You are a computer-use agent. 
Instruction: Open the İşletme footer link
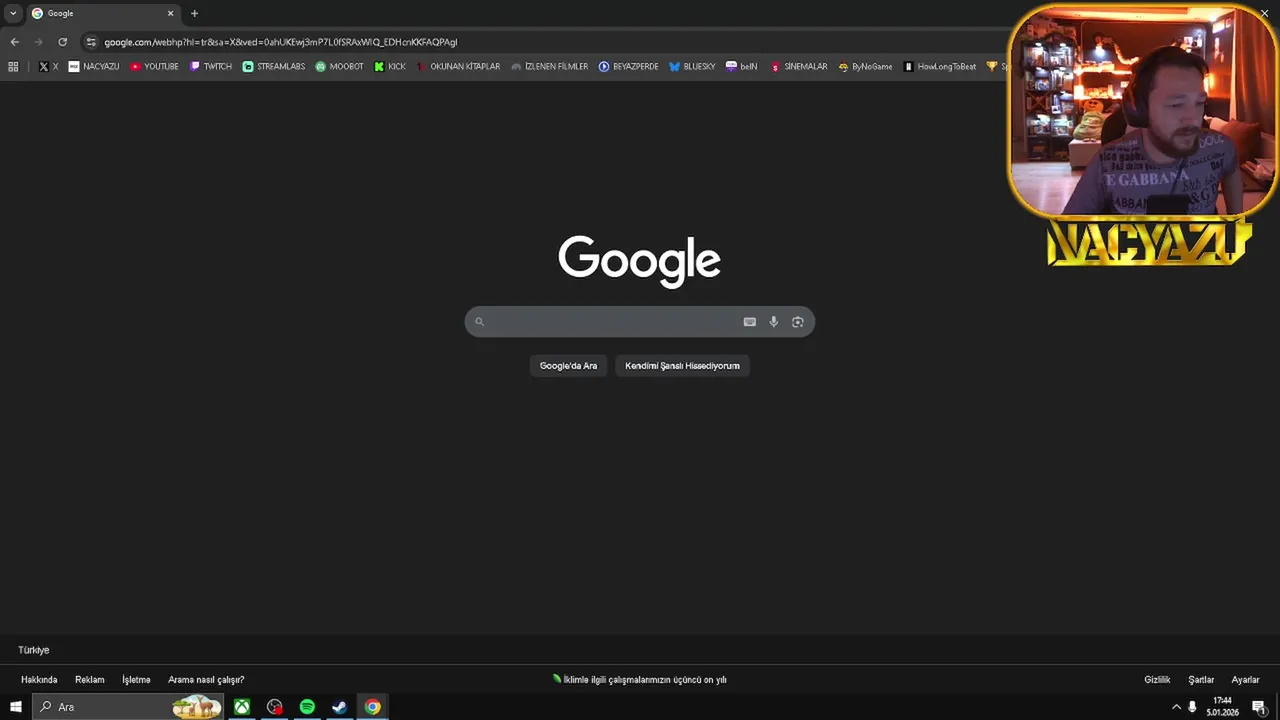136,680
